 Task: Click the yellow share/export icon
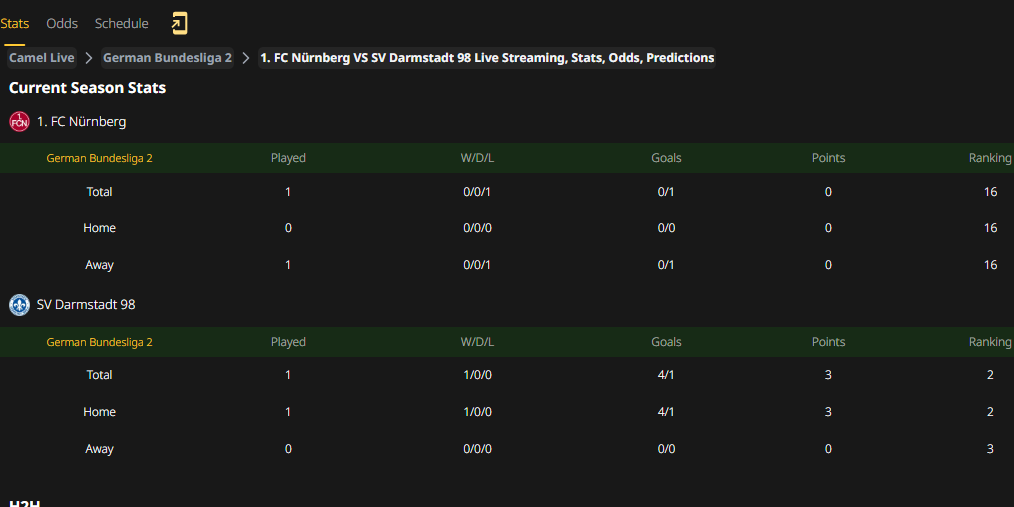179,24
